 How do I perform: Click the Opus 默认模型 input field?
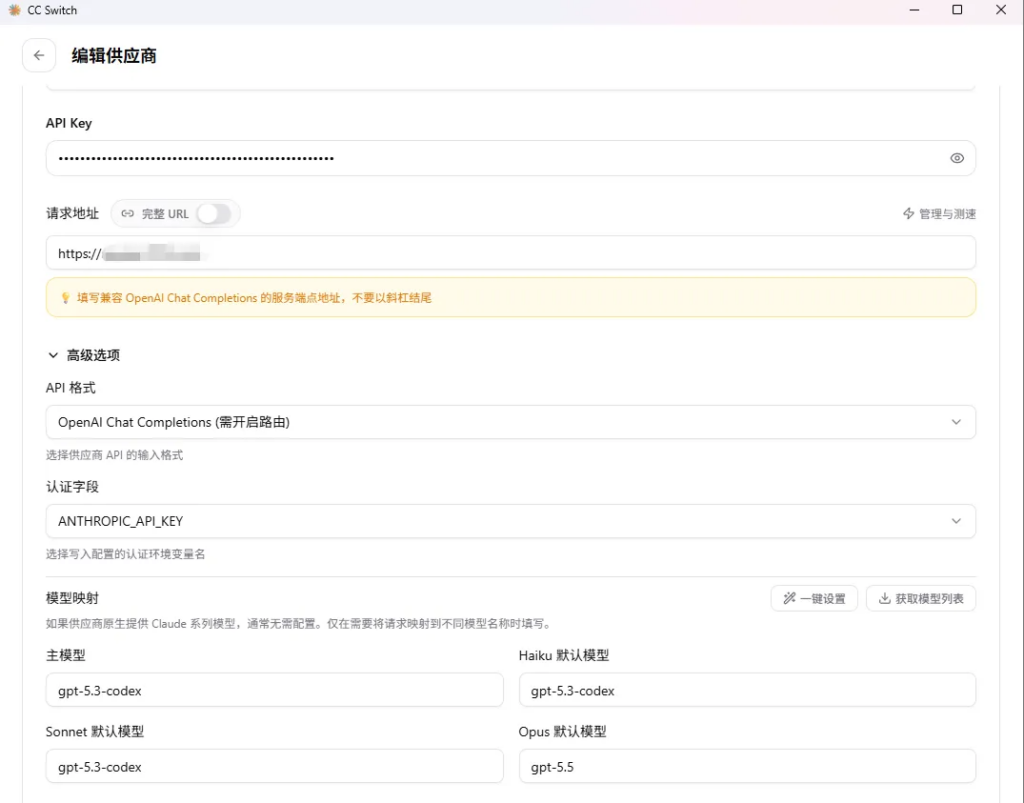[x=746, y=767]
